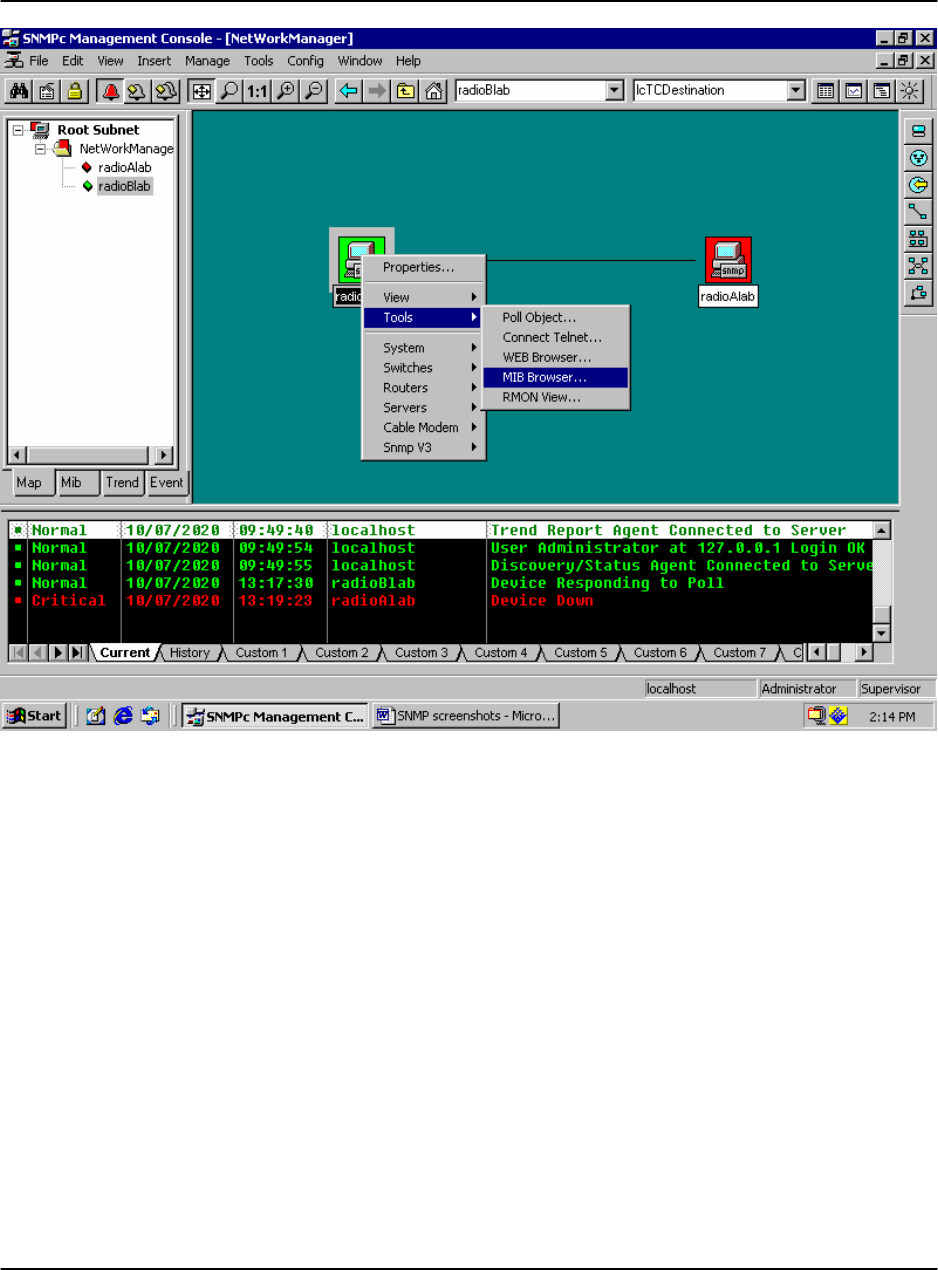Click the zoom out magnifier minus icon
938x1270 pixels.
pos(313,90)
